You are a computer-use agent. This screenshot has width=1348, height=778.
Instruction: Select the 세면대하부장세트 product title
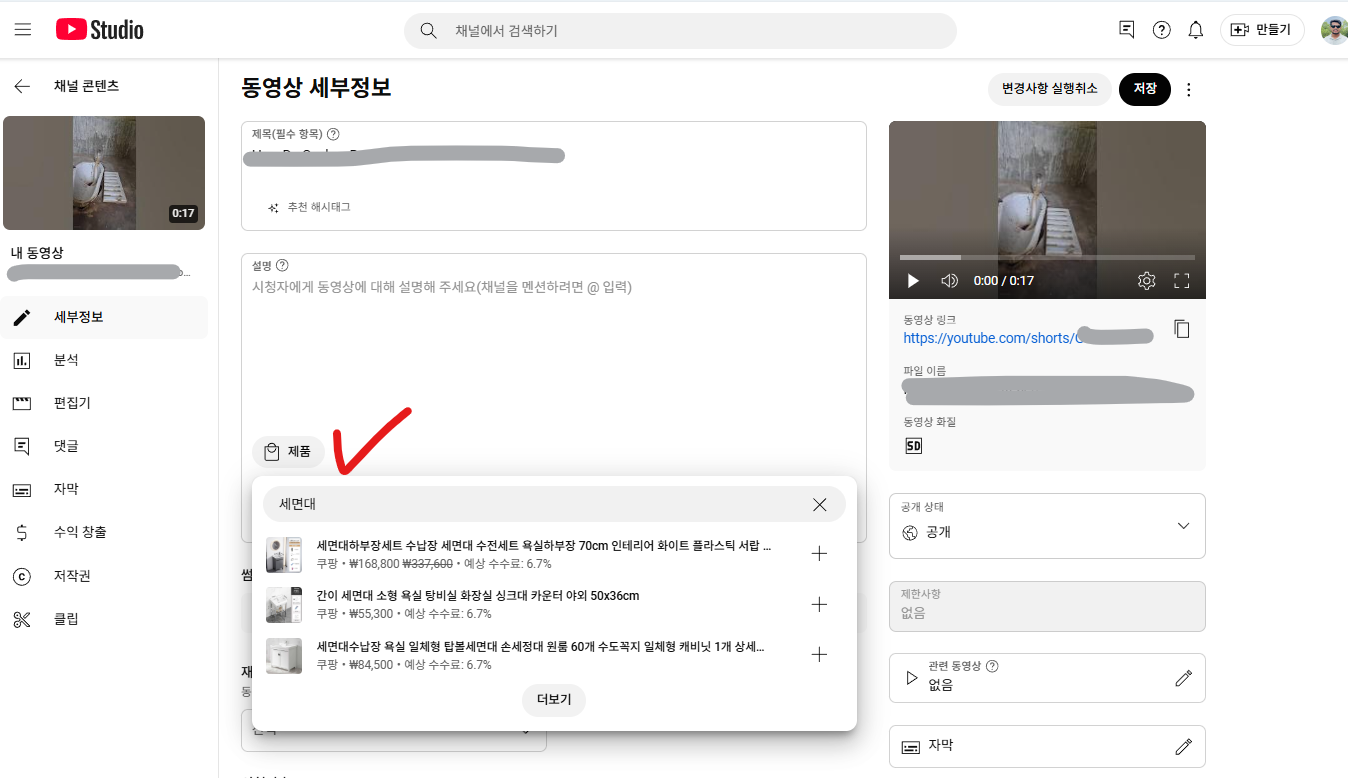[x=544, y=546]
